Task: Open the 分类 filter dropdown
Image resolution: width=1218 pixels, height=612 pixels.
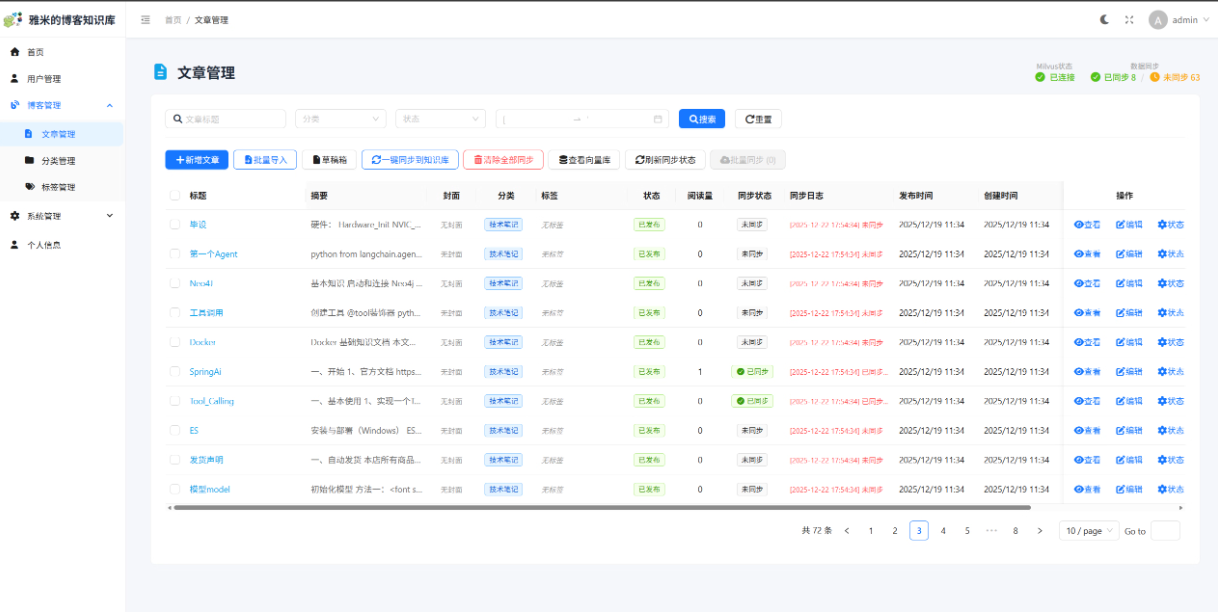Action: pos(340,119)
